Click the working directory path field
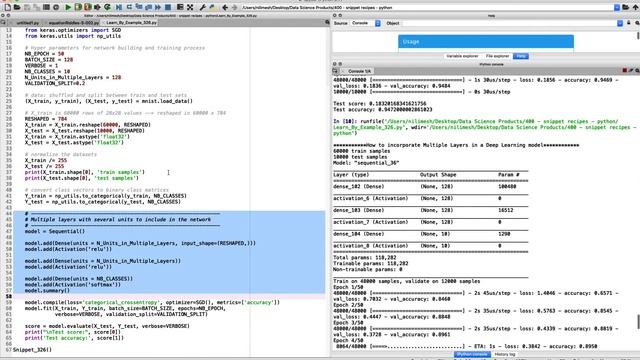Image resolution: width=640 pixels, height=360 pixels. tap(427, 7)
